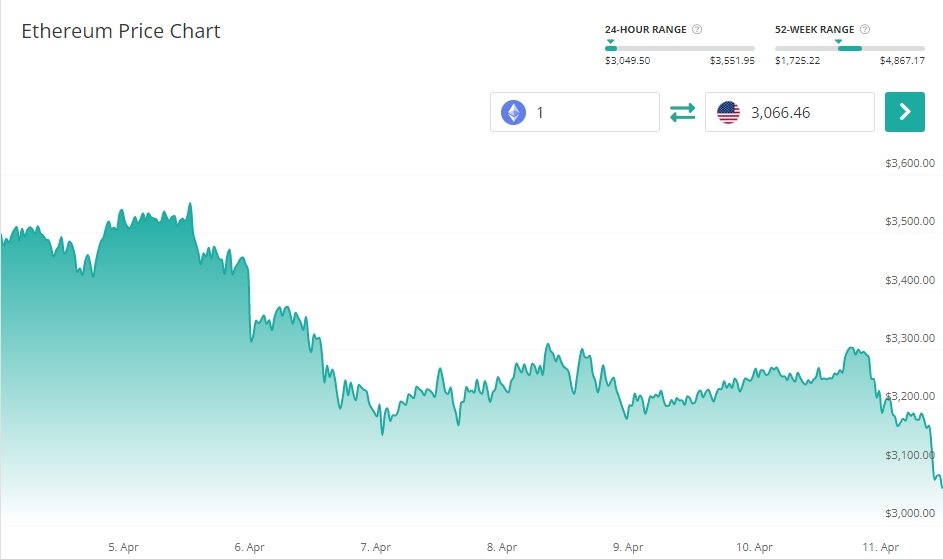Focus the USD value field showing 3,066.46
Image resolution: width=943 pixels, height=559 pixels.
point(805,112)
